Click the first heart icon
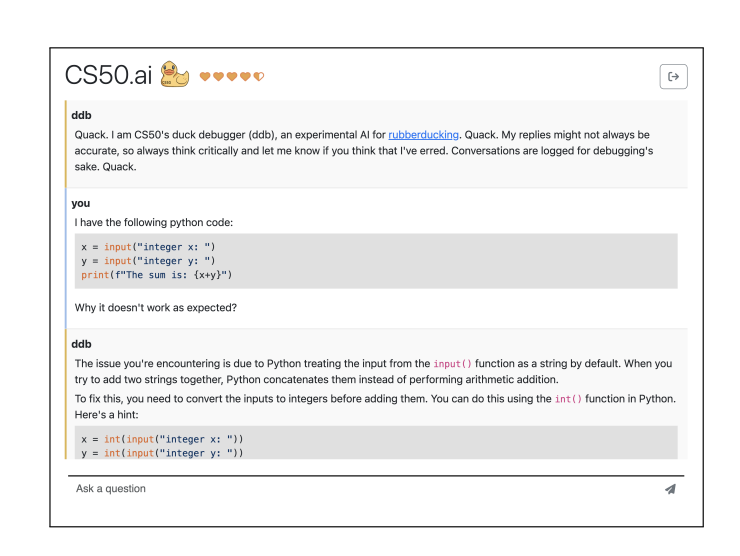Screen dimensions: 740x556 click(x=205, y=77)
